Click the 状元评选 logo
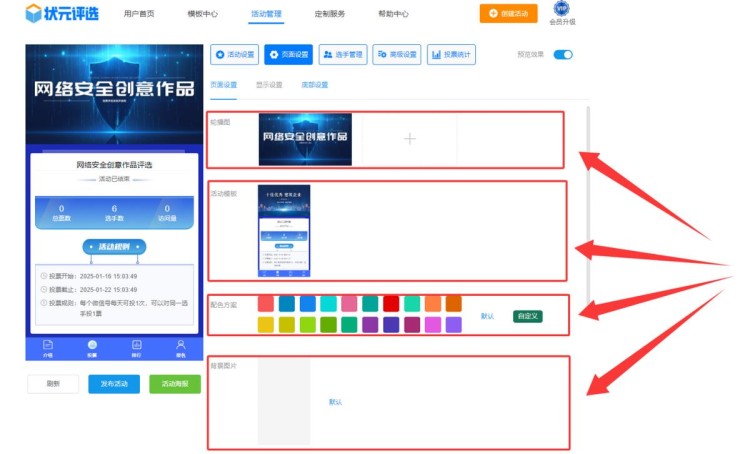The height and width of the screenshot is (454, 750). 62,14
